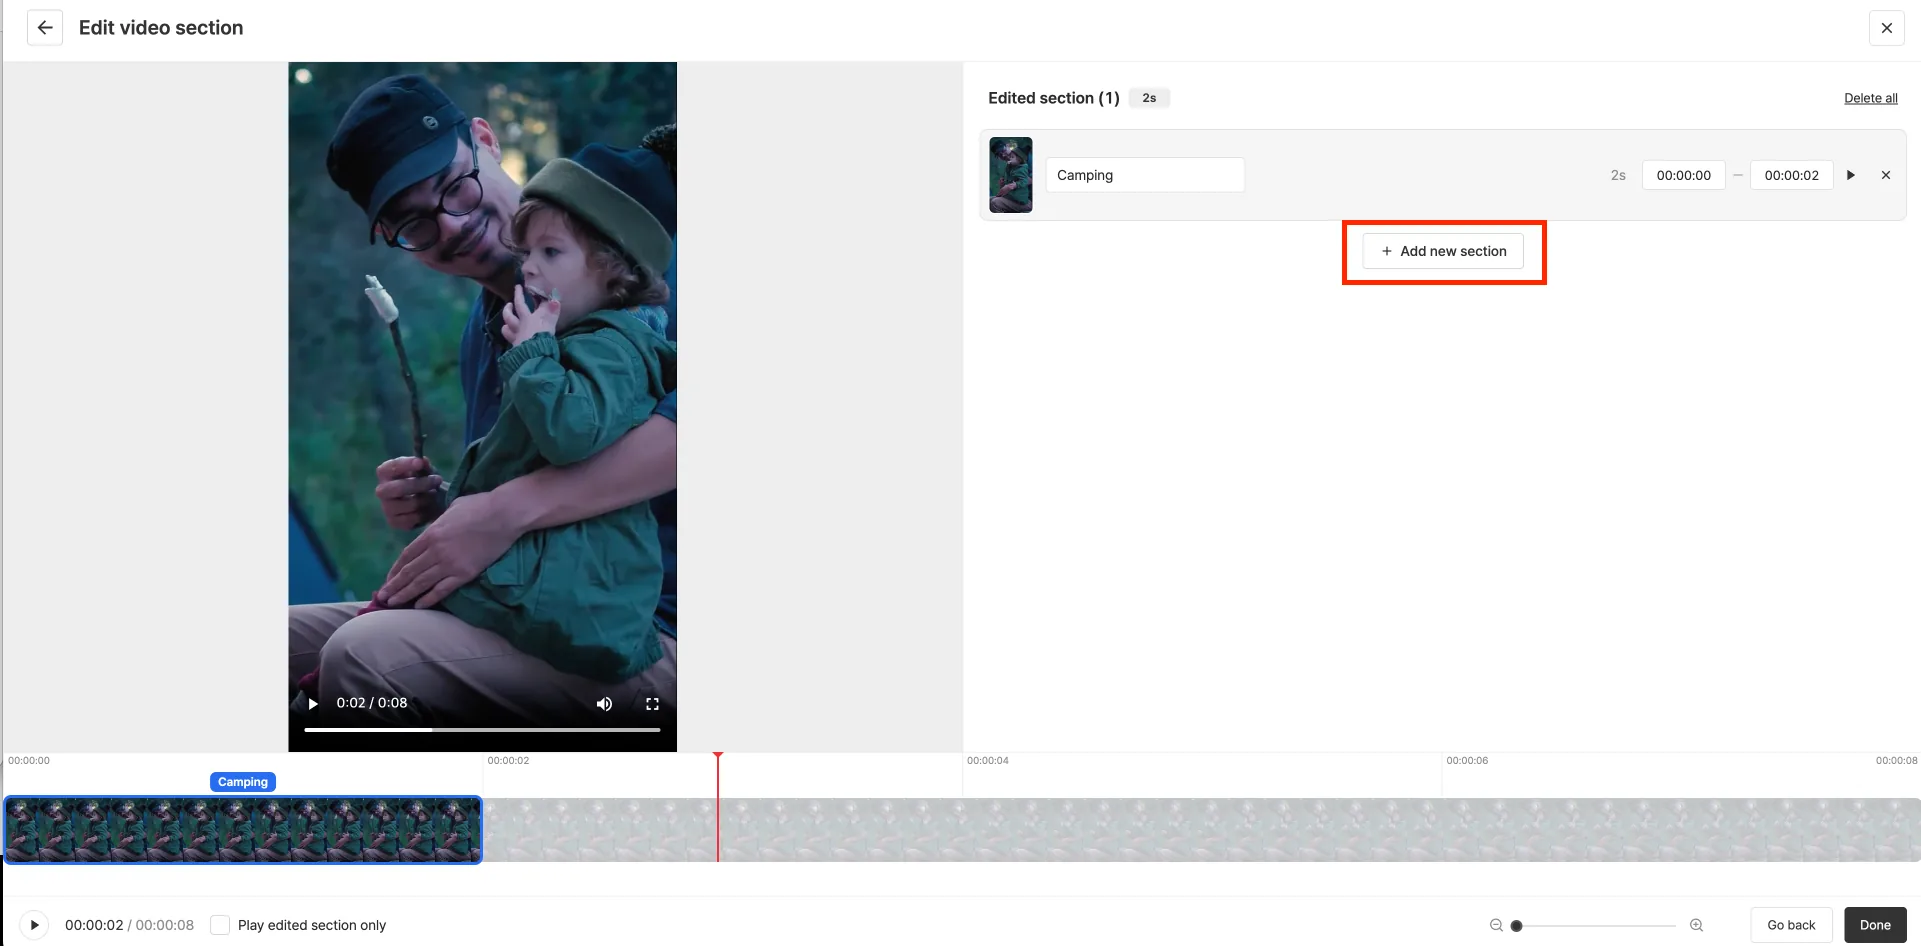Select the Camping clip on the timeline
This screenshot has height=946, width=1921.
[x=243, y=830]
